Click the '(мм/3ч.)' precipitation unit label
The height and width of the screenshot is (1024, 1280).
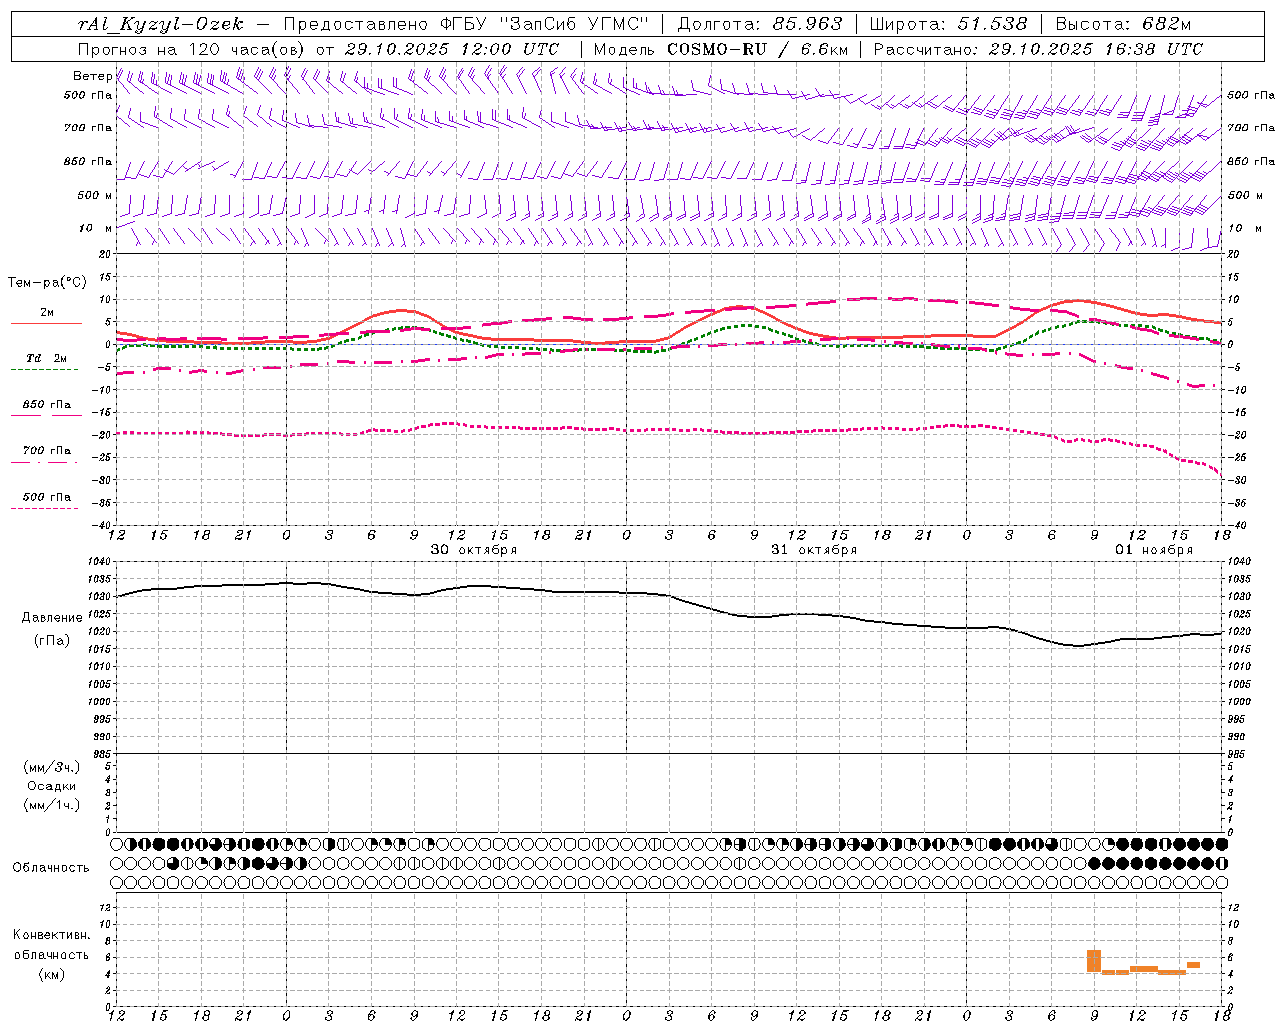tap(52, 768)
